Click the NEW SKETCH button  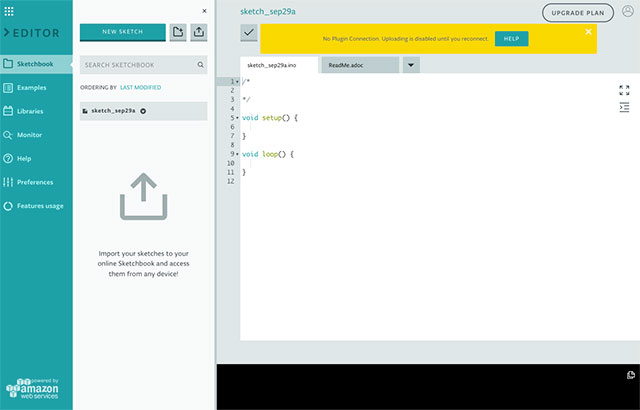tap(123, 32)
